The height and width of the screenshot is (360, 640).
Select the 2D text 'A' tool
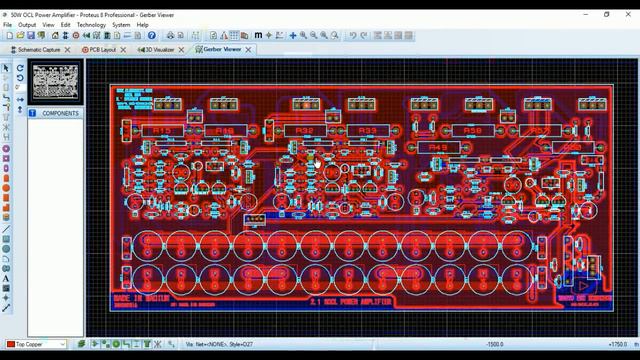click(x=6, y=279)
